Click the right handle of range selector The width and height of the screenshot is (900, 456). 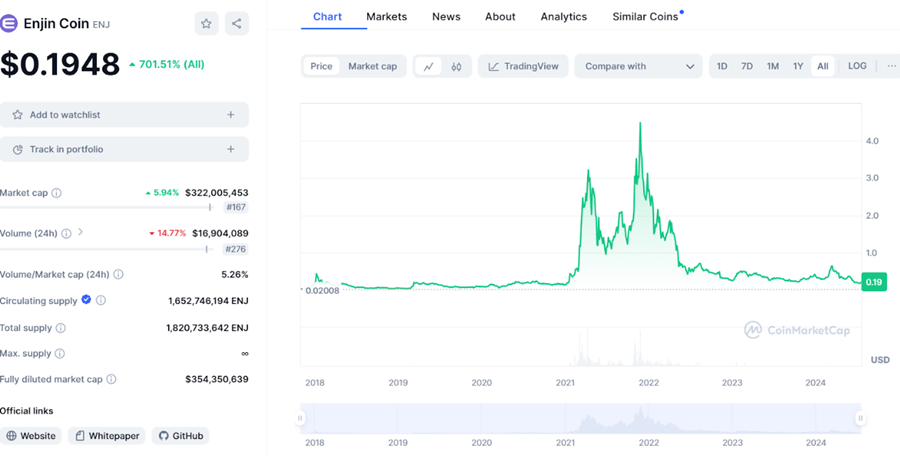tap(860, 418)
